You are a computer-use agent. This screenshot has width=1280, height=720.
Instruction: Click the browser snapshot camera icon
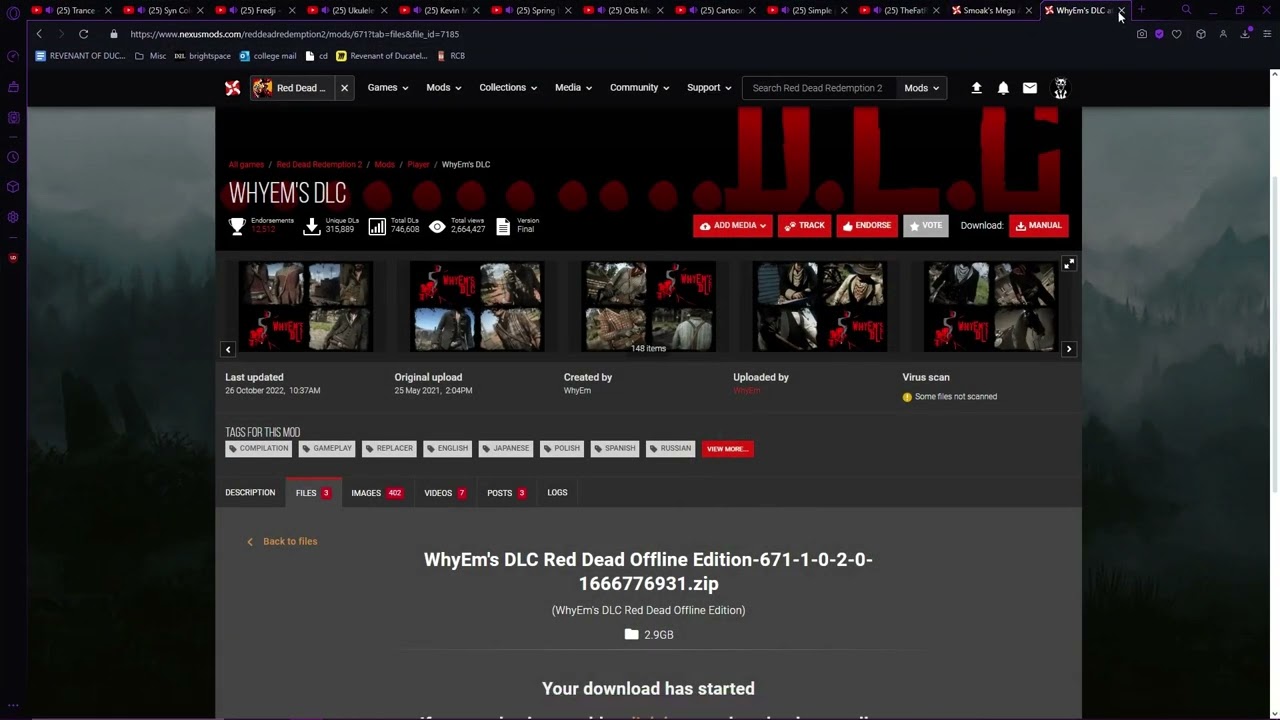click(x=1142, y=34)
